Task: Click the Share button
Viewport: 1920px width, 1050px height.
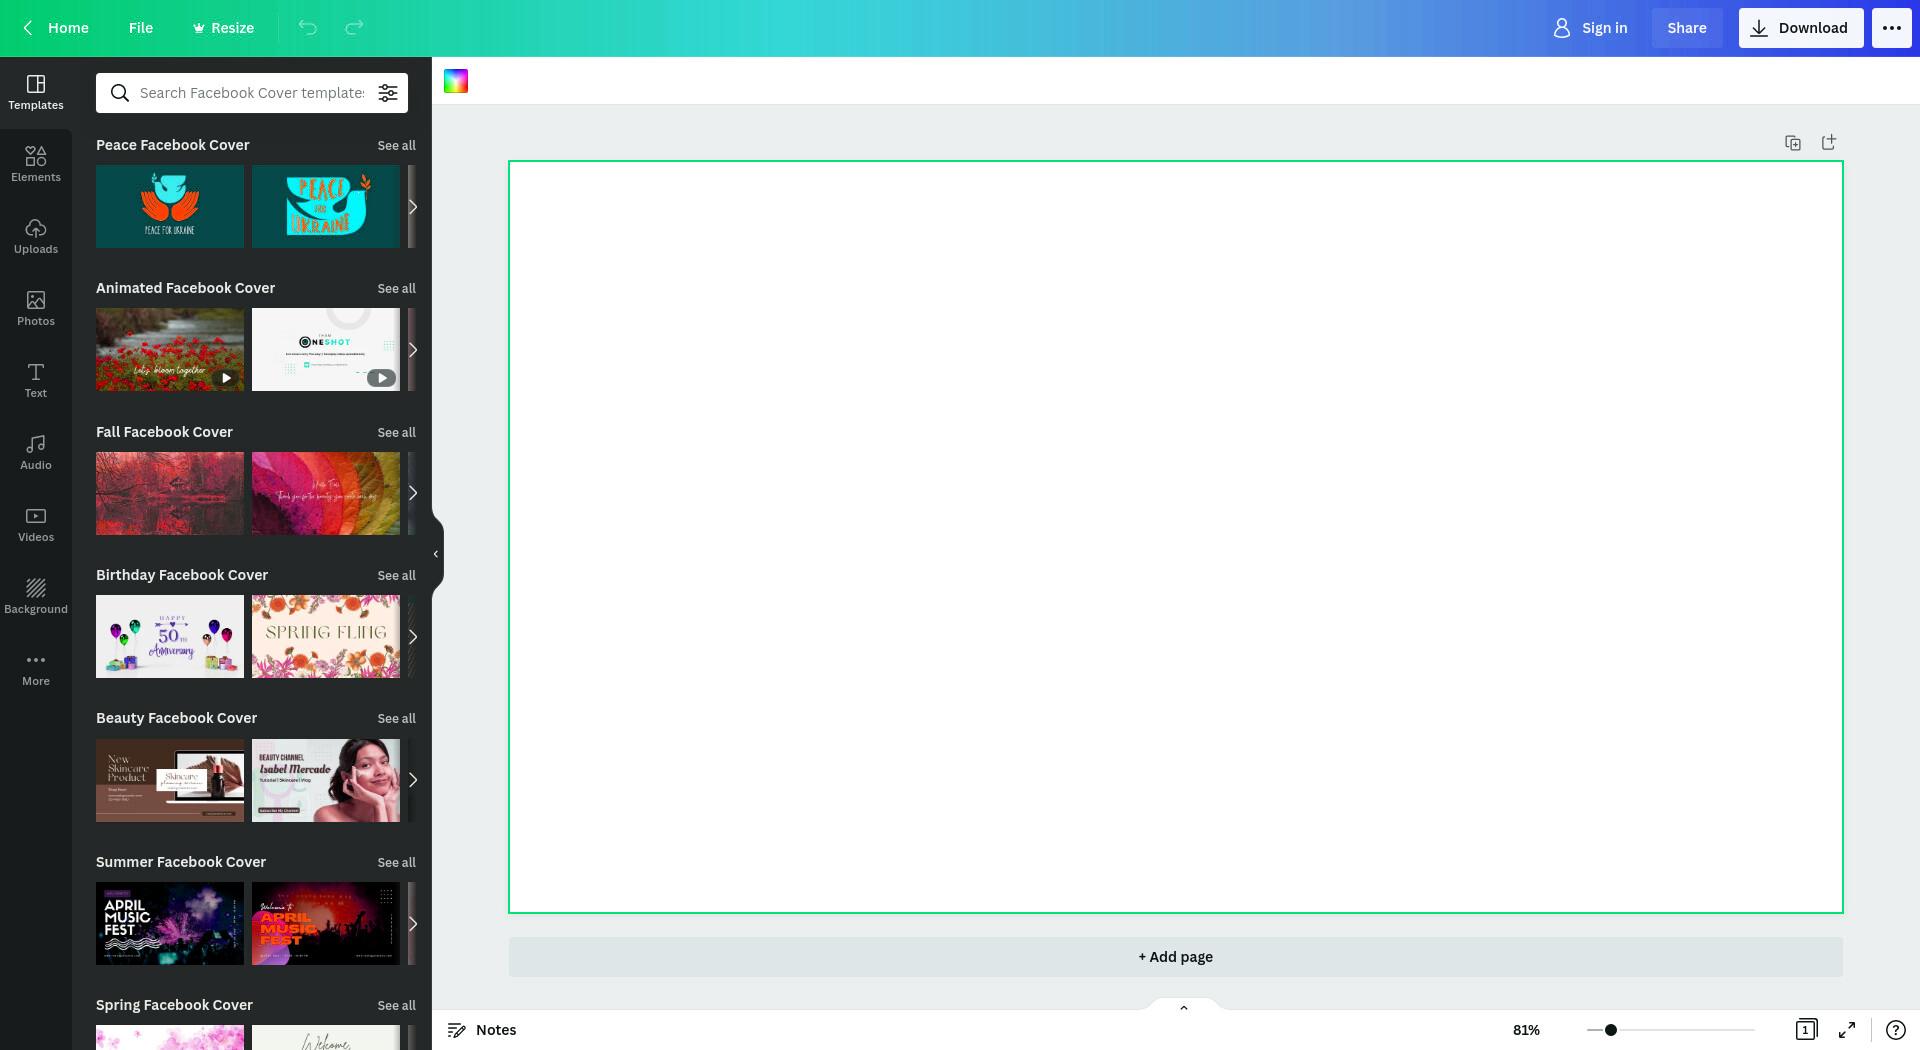Action: click(x=1687, y=28)
